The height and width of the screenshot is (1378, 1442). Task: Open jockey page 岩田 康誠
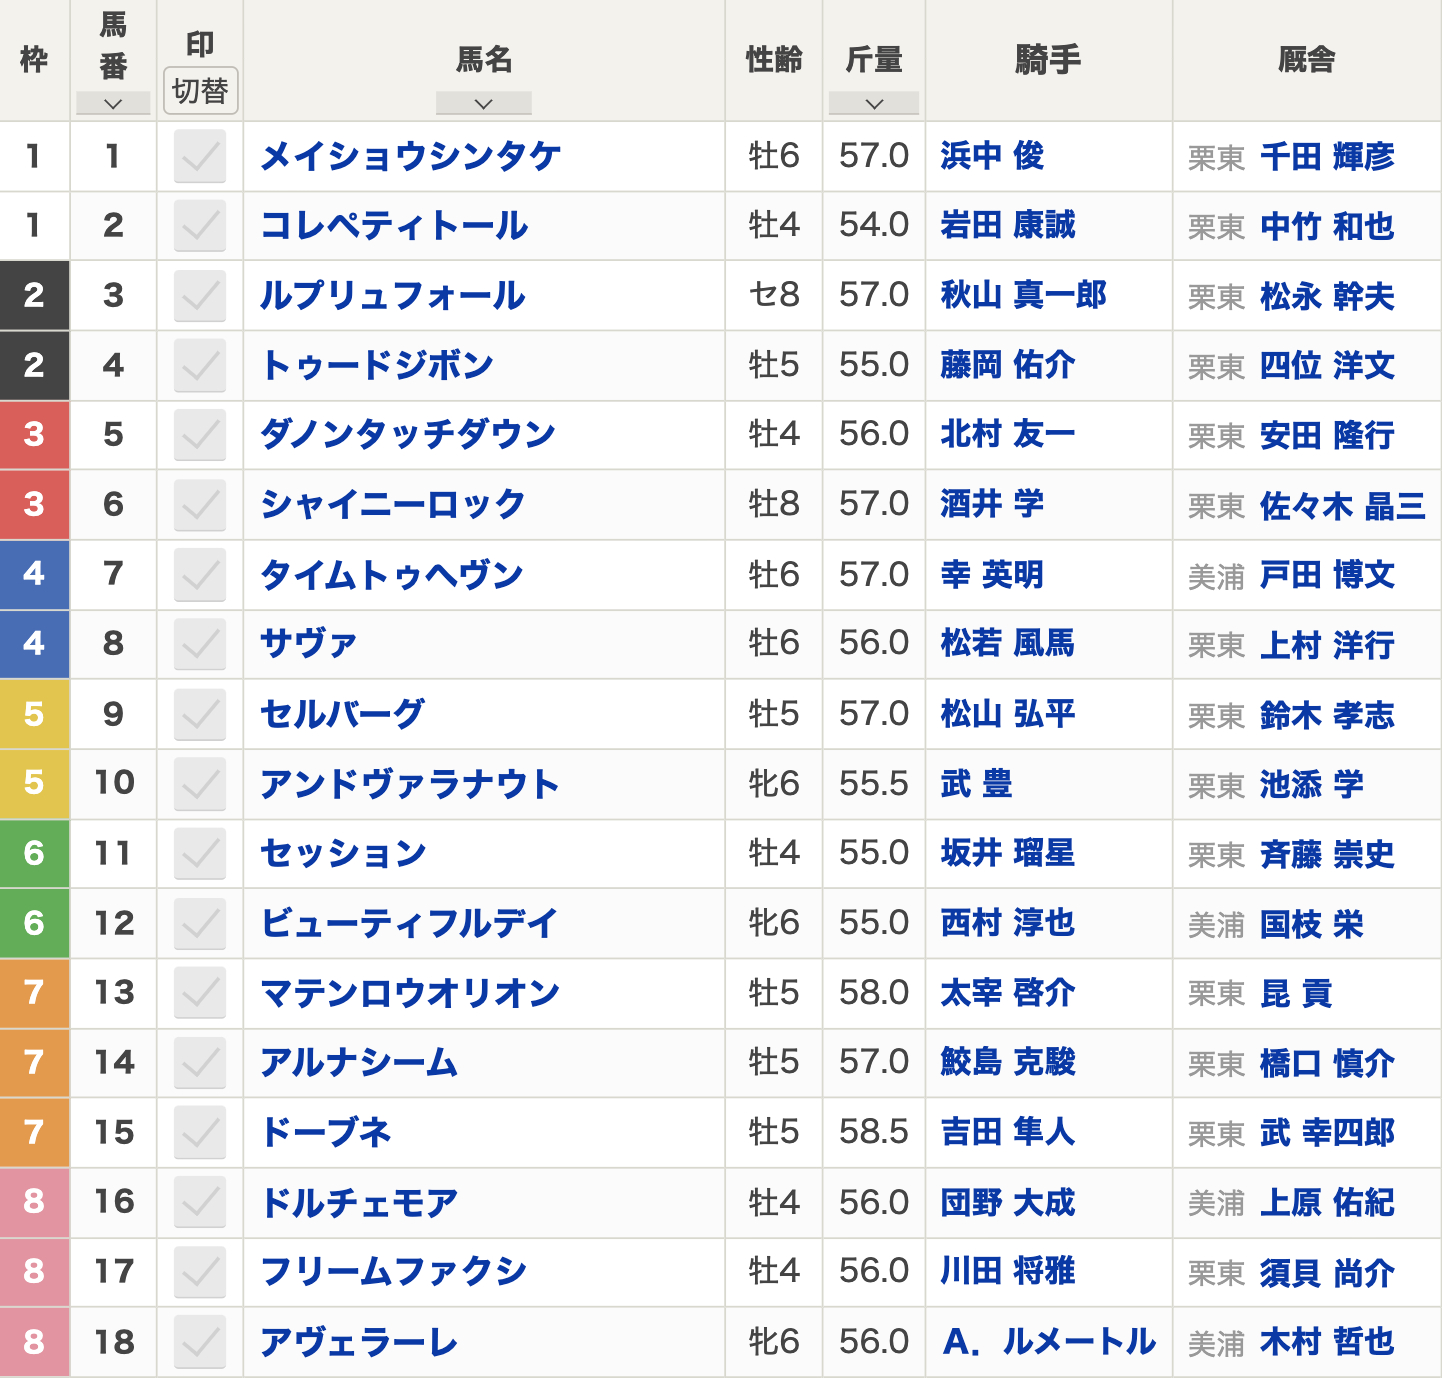1008,225
